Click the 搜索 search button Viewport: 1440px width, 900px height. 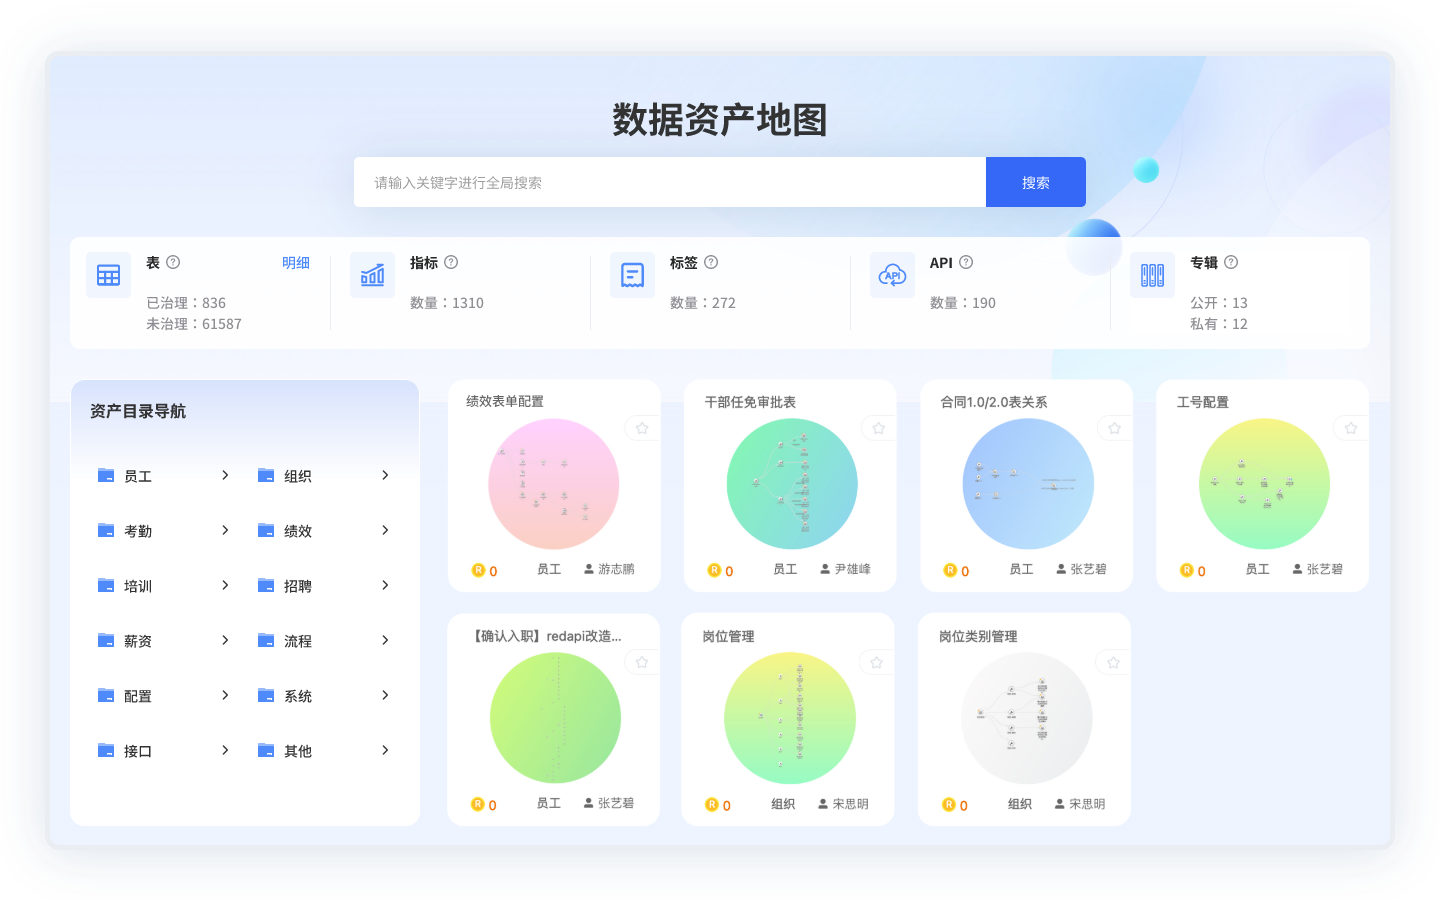click(1035, 182)
